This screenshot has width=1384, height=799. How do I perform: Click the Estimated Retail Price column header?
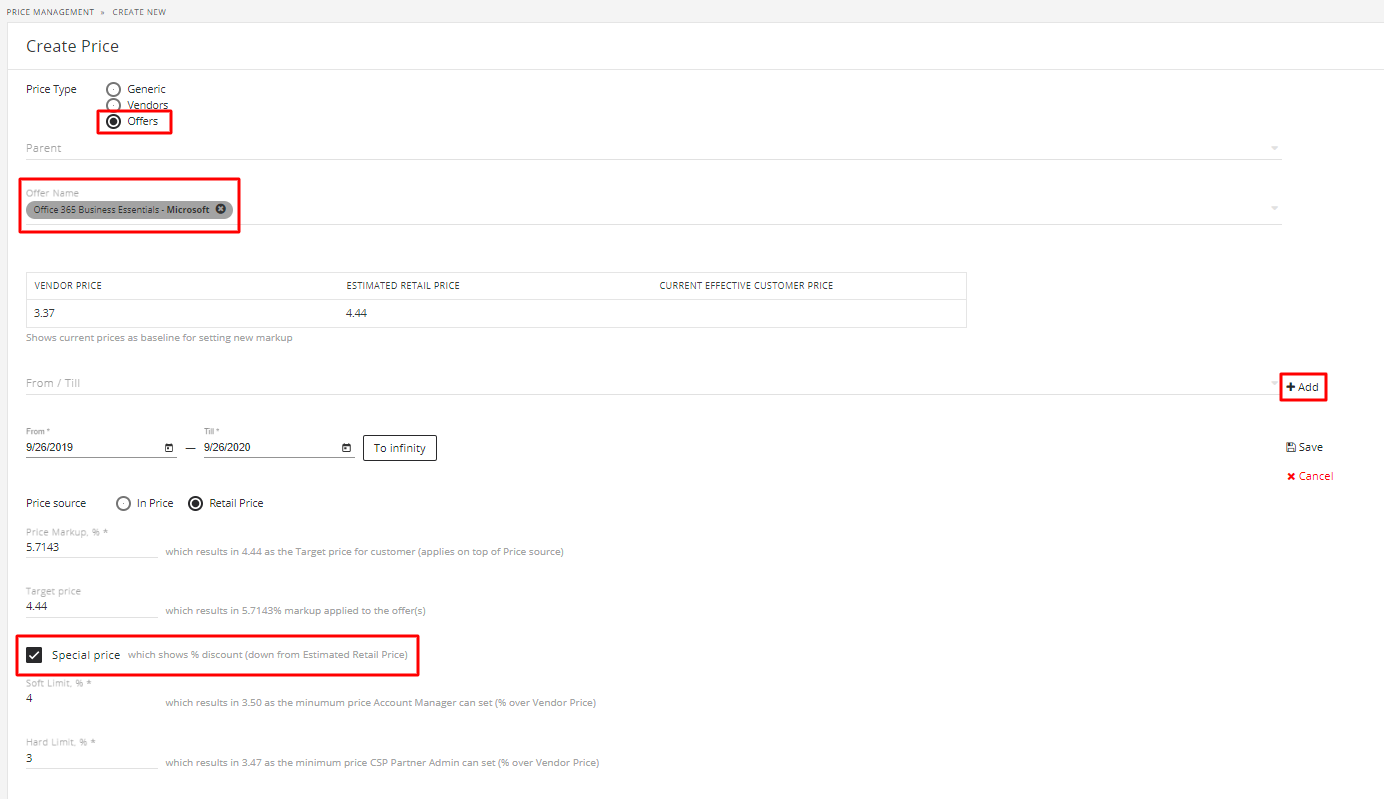click(x=403, y=286)
